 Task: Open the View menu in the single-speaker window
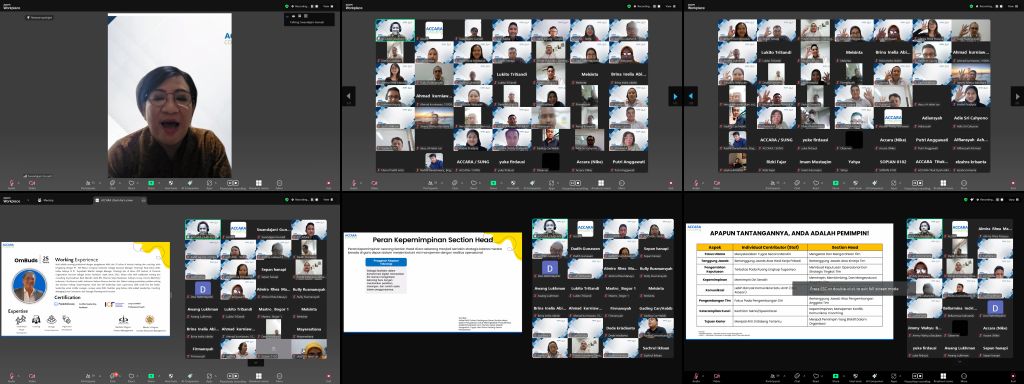point(328,7)
